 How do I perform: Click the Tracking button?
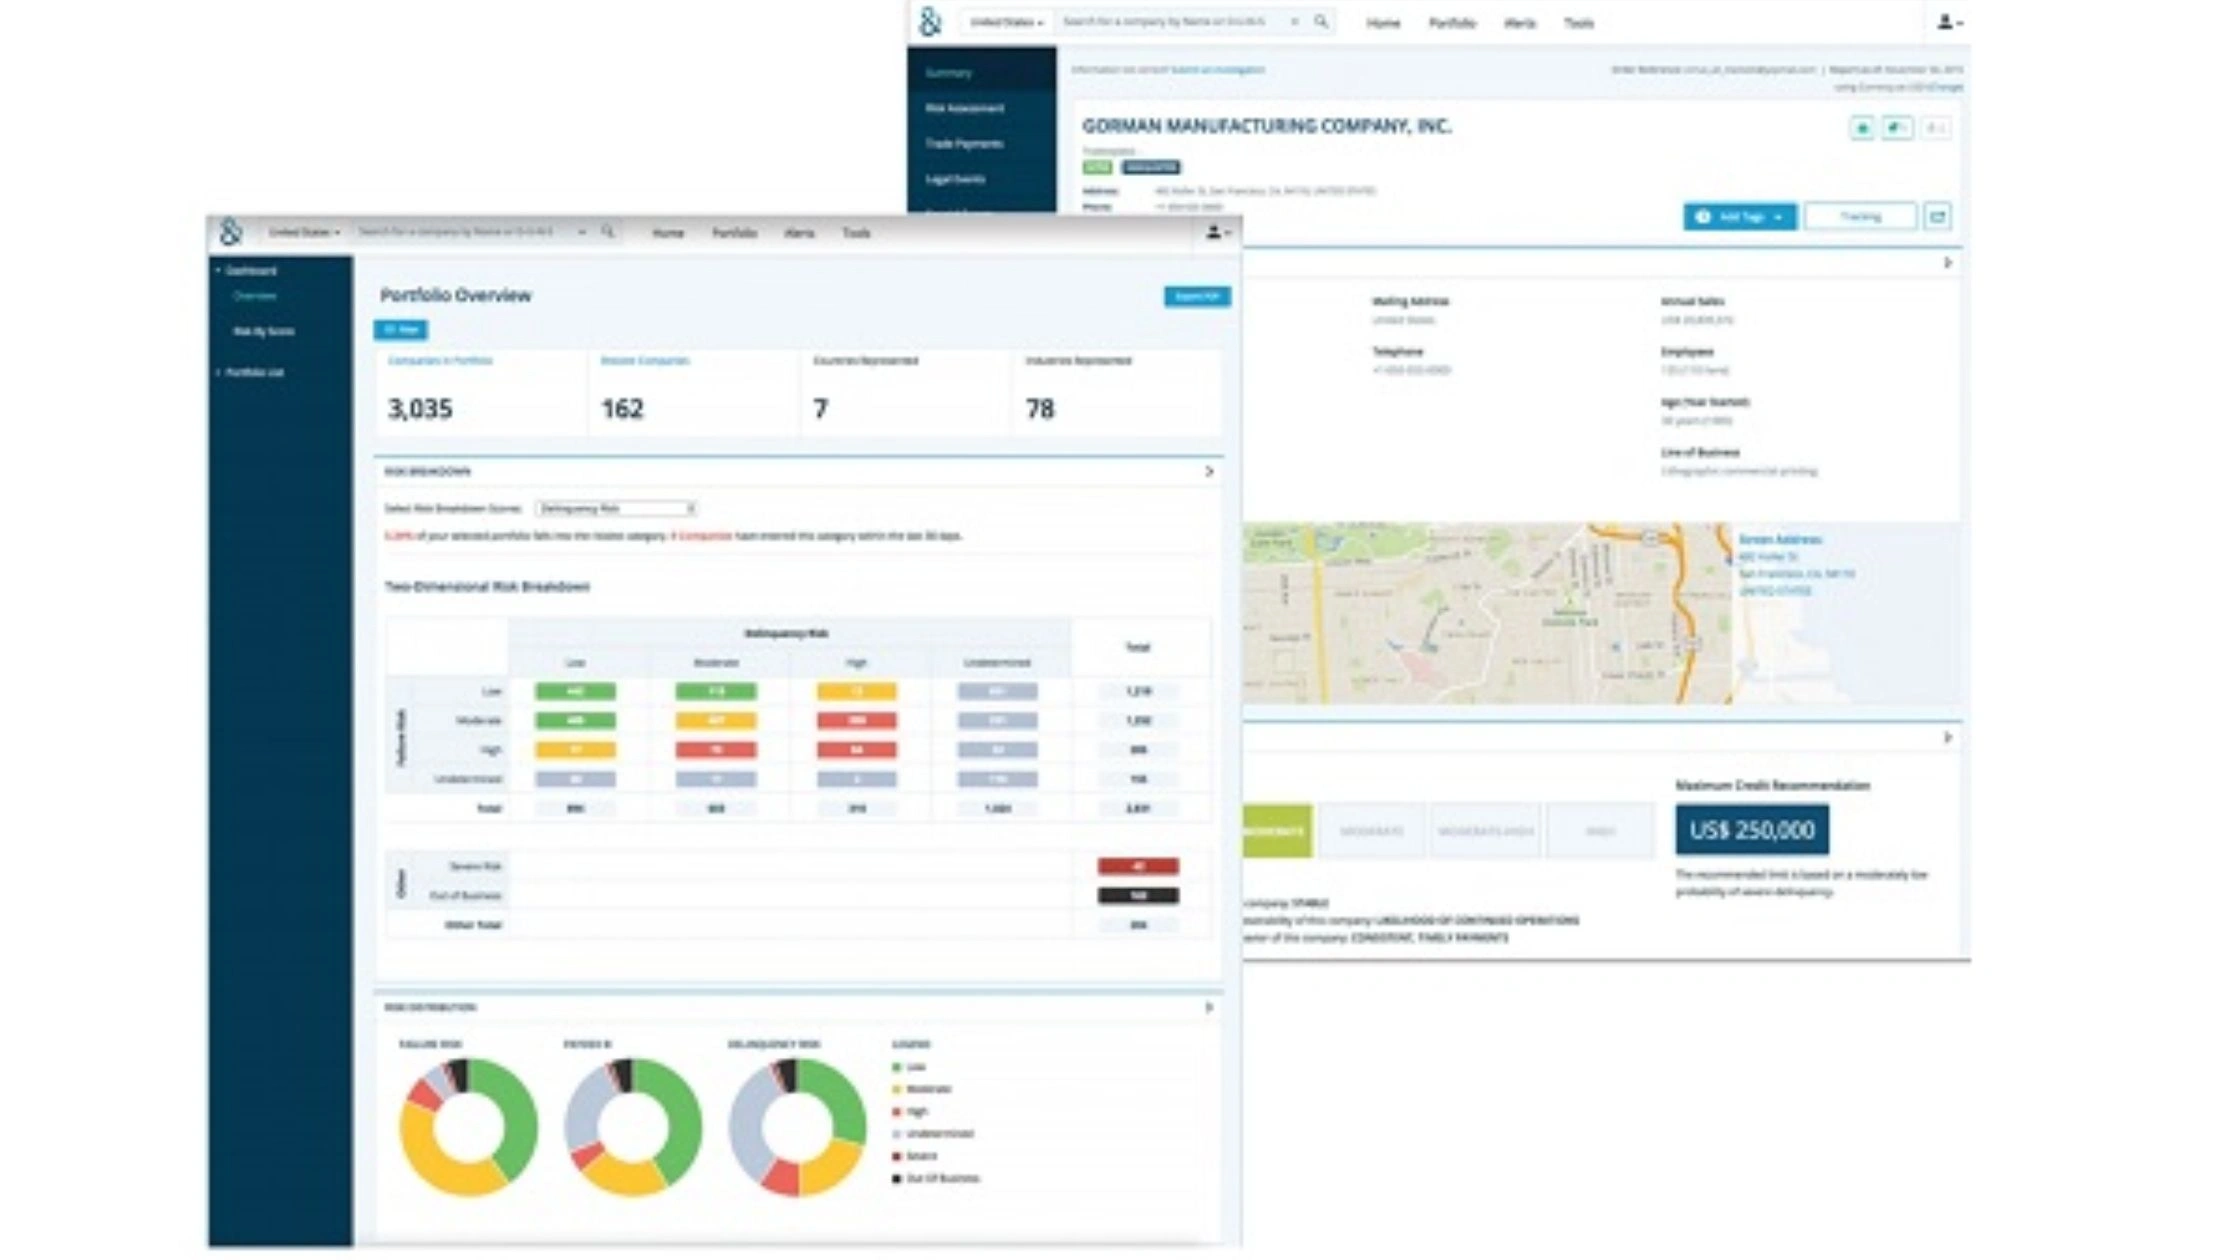pyautogui.click(x=1860, y=216)
